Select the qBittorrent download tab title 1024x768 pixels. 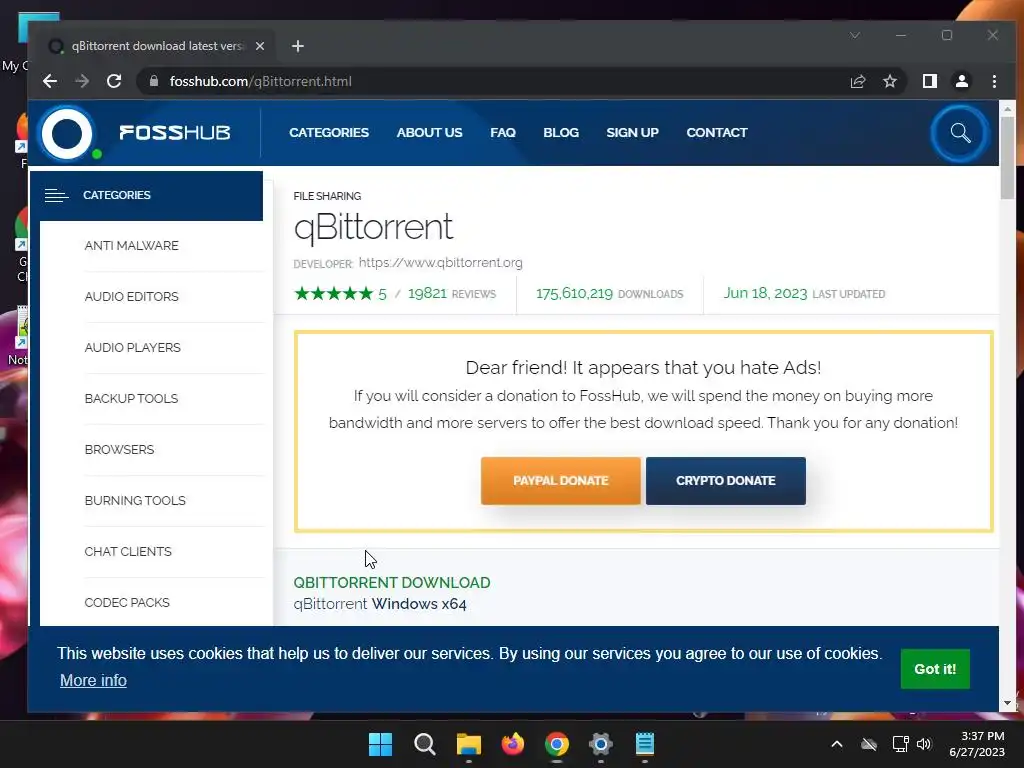(x=157, y=46)
